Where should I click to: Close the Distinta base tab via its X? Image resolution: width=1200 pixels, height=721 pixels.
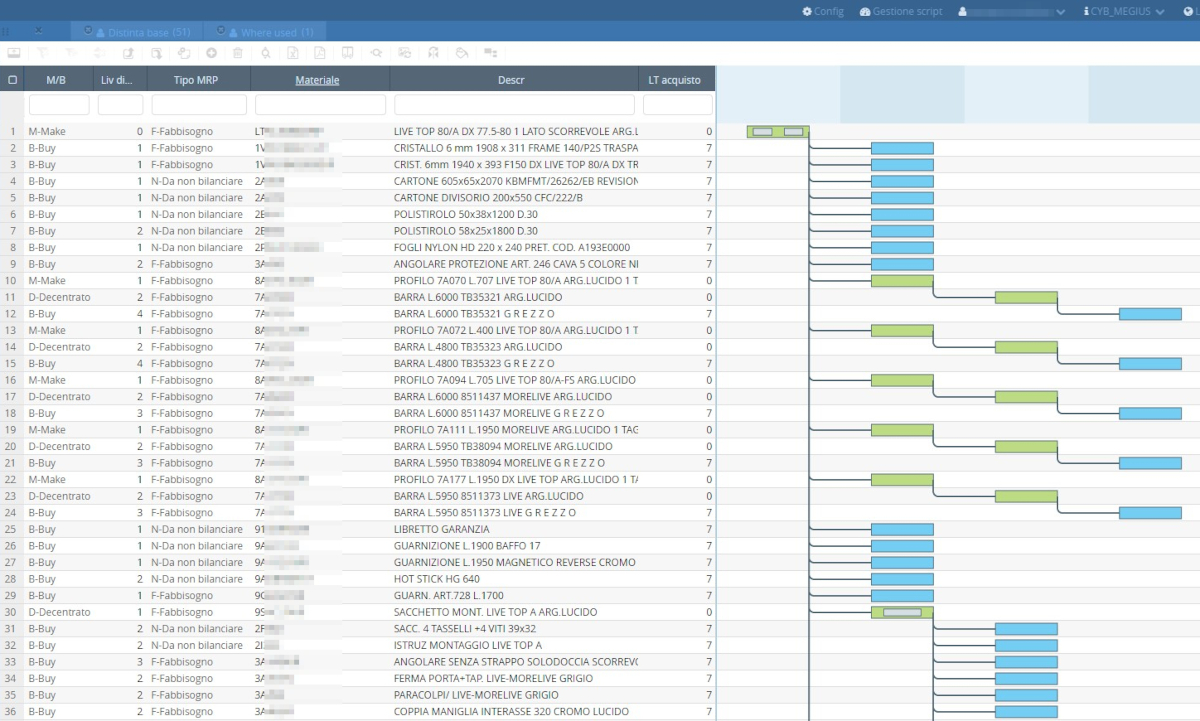pyautogui.click(x=88, y=30)
